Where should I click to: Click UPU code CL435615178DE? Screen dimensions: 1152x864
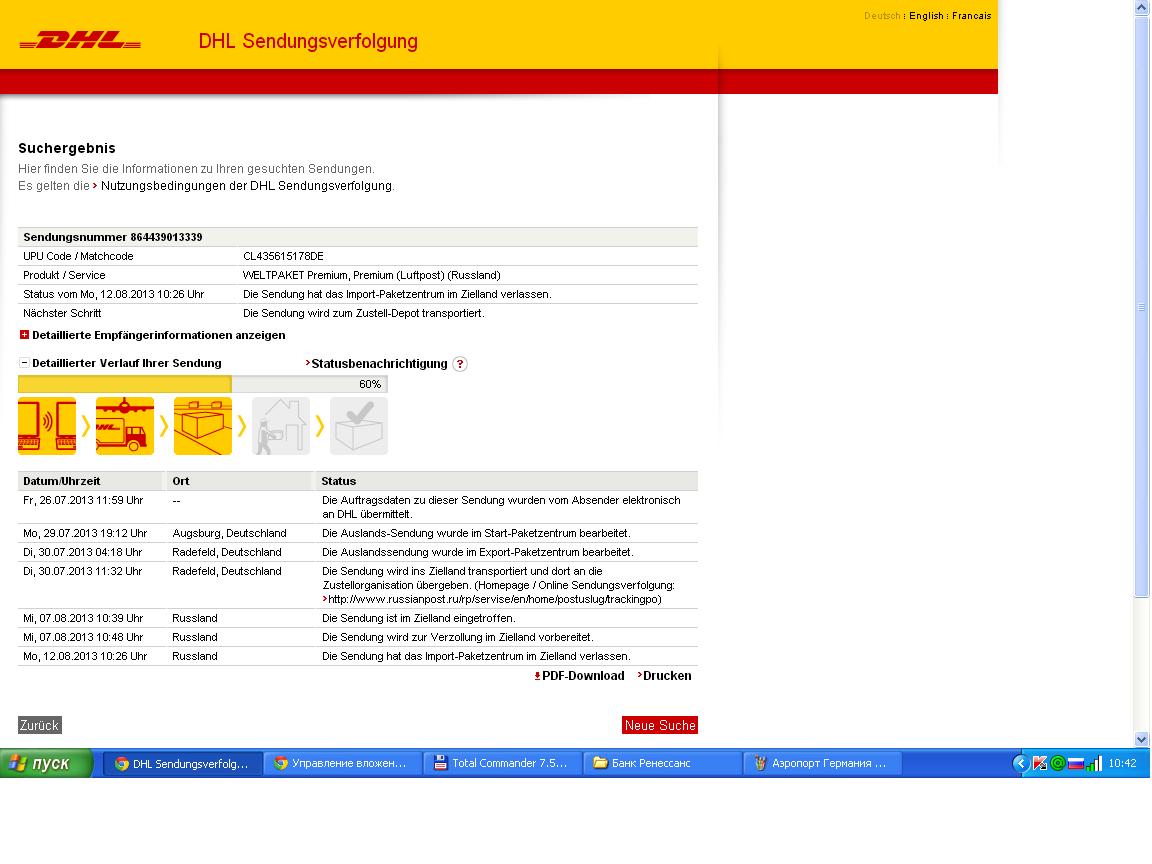284,256
